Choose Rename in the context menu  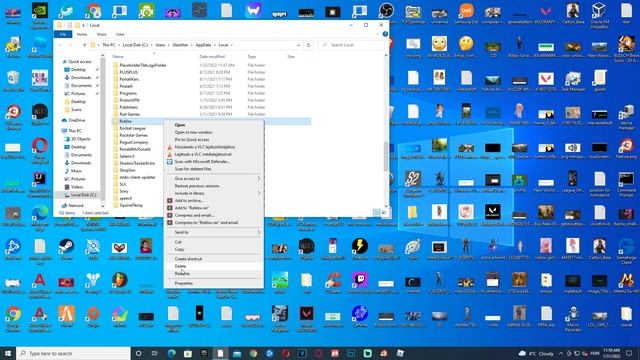182,273
